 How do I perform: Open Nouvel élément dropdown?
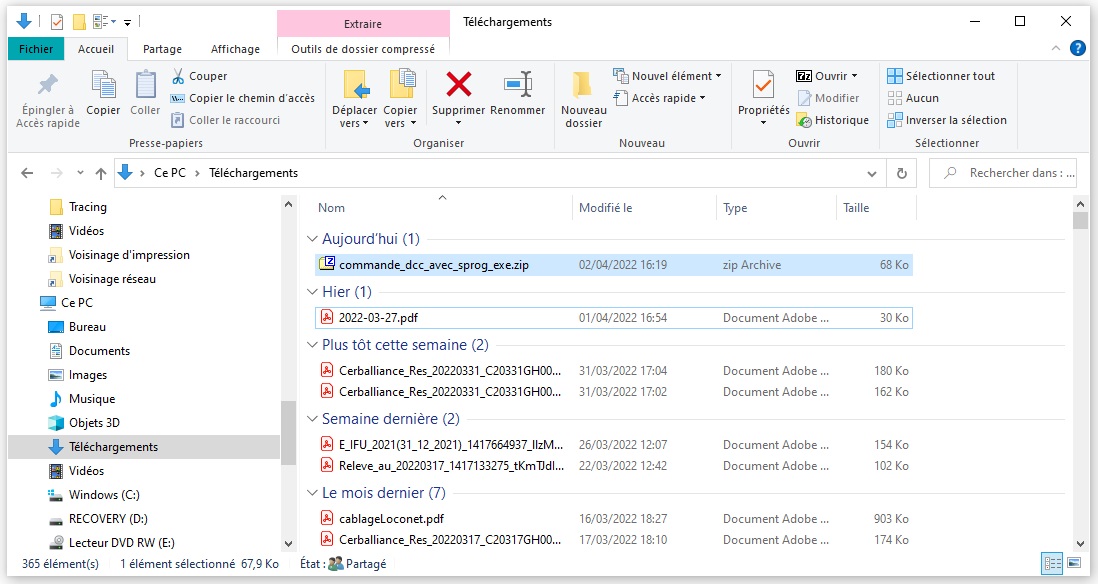(x=667, y=76)
